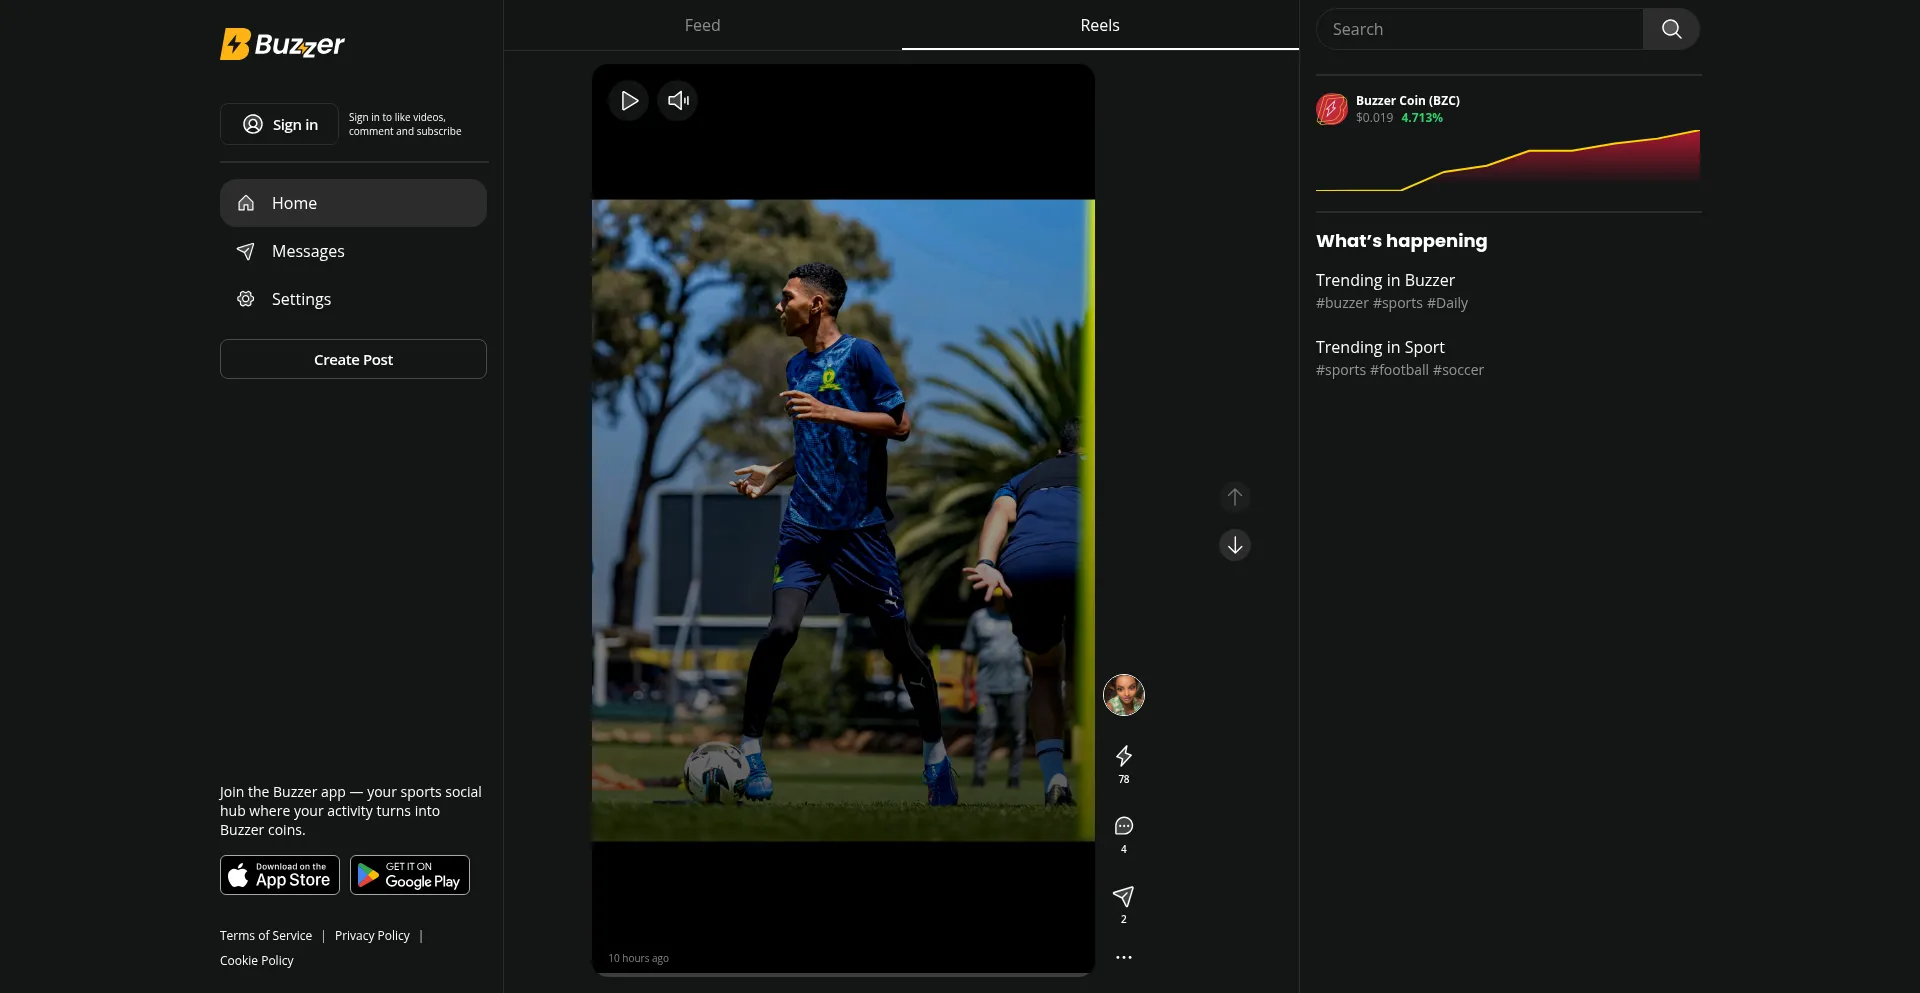
Task: Mute the reel audio
Action: [x=678, y=101]
